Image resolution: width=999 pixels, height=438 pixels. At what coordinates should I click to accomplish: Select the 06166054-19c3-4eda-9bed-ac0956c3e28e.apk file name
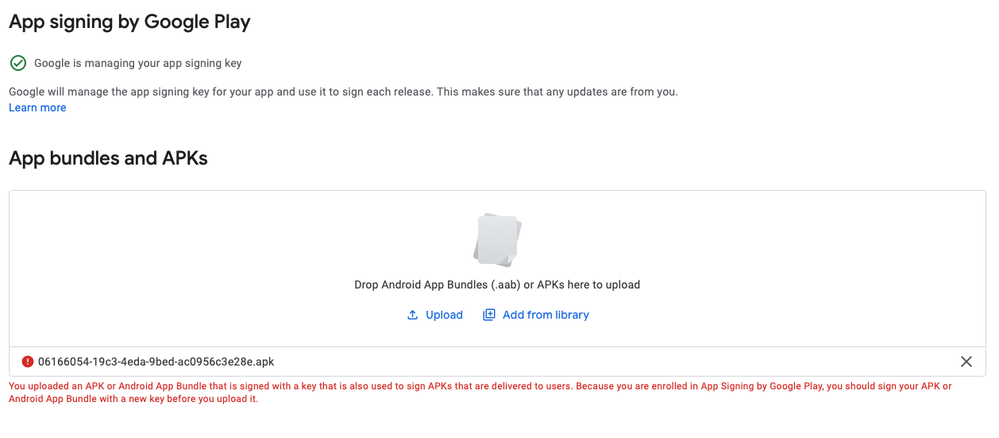pyautogui.click(x=156, y=361)
